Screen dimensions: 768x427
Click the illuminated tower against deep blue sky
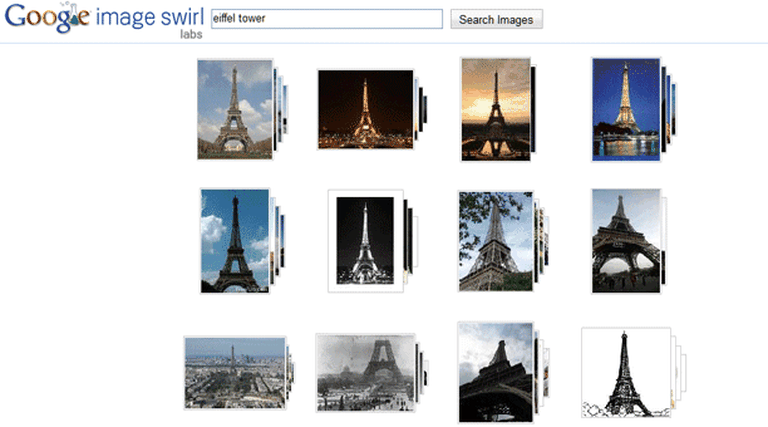click(x=625, y=108)
